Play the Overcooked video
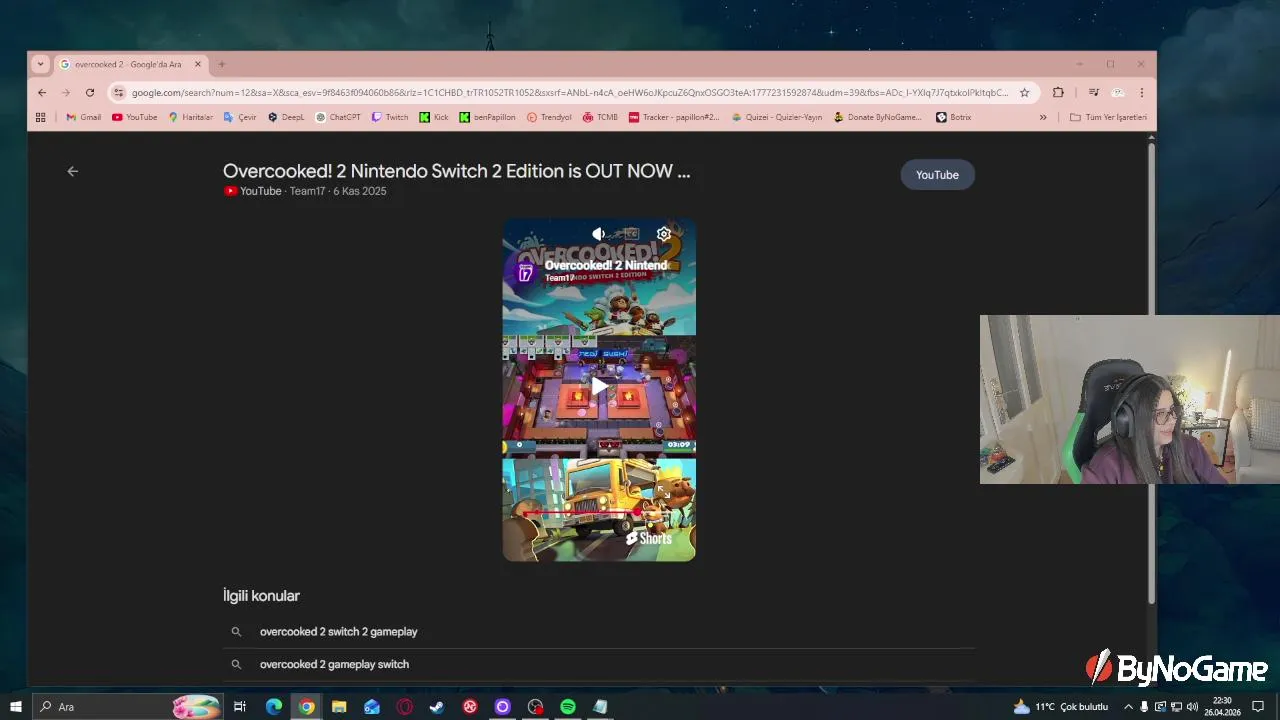This screenshot has width=1280, height=720. pyautogui.click(x=599, y=386)
